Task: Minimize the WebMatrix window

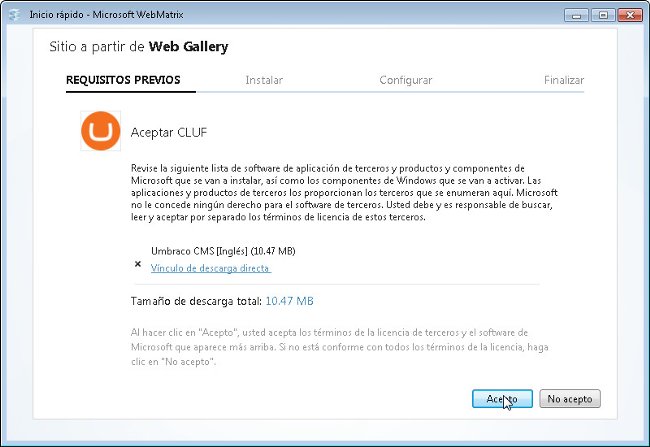Action: [576, 15]
